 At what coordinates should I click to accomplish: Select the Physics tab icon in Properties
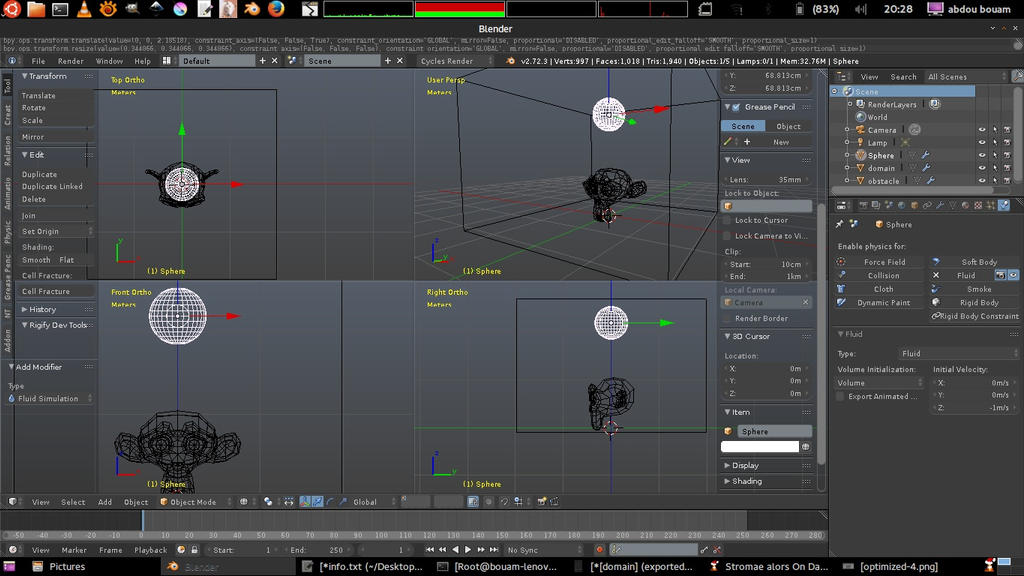coord(1004,205)
